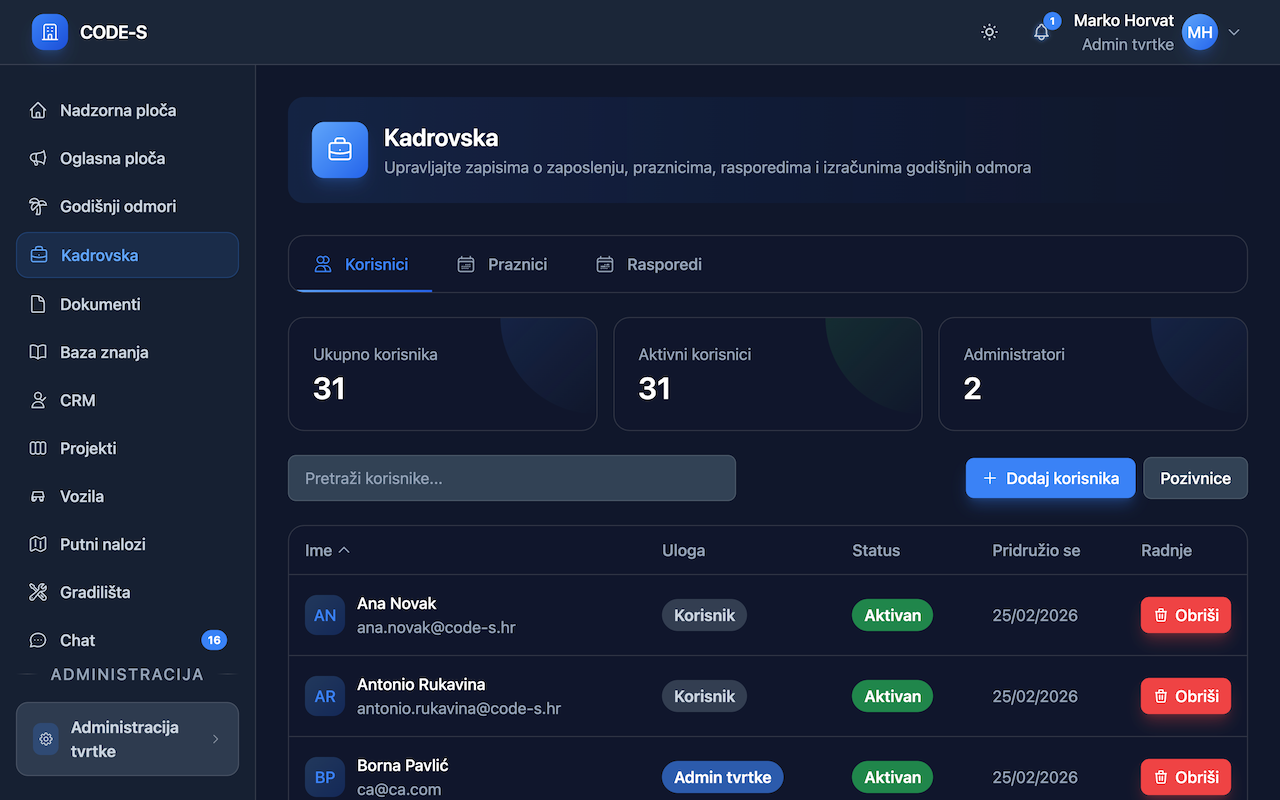Expand Administracija tvrtke with its arrow
Image resolution: width=1280 pixels, height=800 pixels.
[x=216, y=739]
